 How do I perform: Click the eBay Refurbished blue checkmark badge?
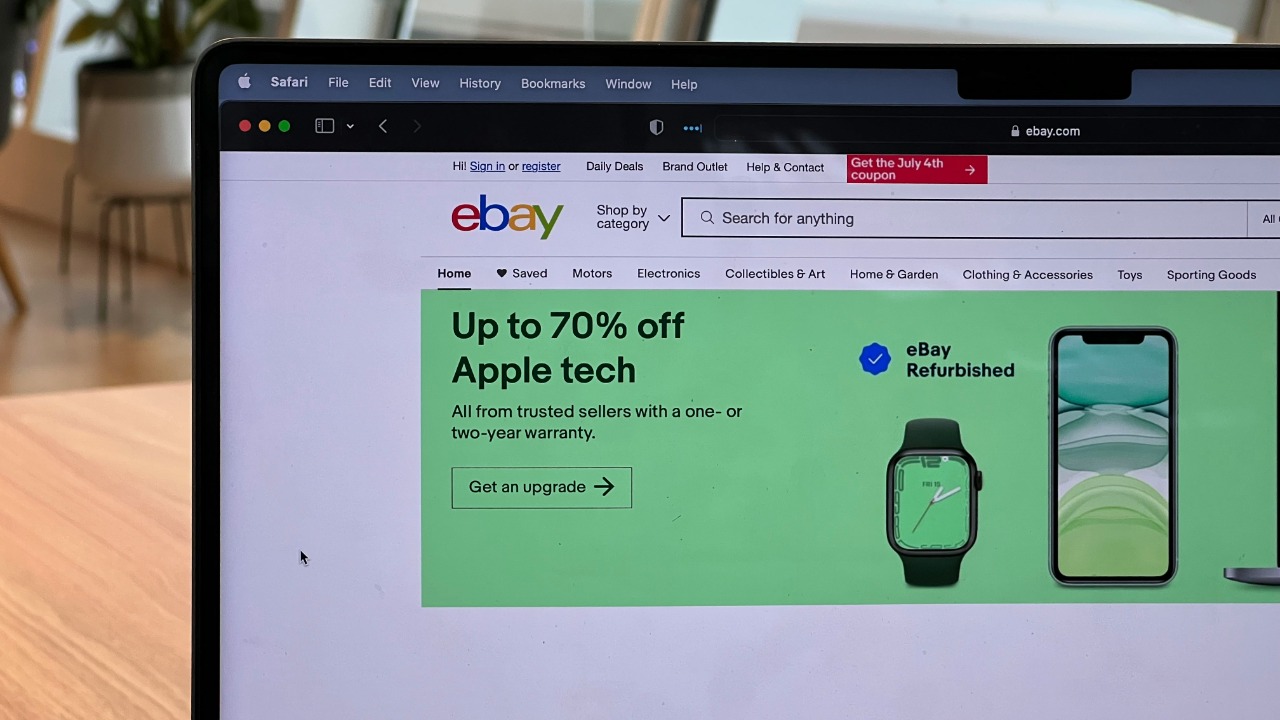pos(875,359)
